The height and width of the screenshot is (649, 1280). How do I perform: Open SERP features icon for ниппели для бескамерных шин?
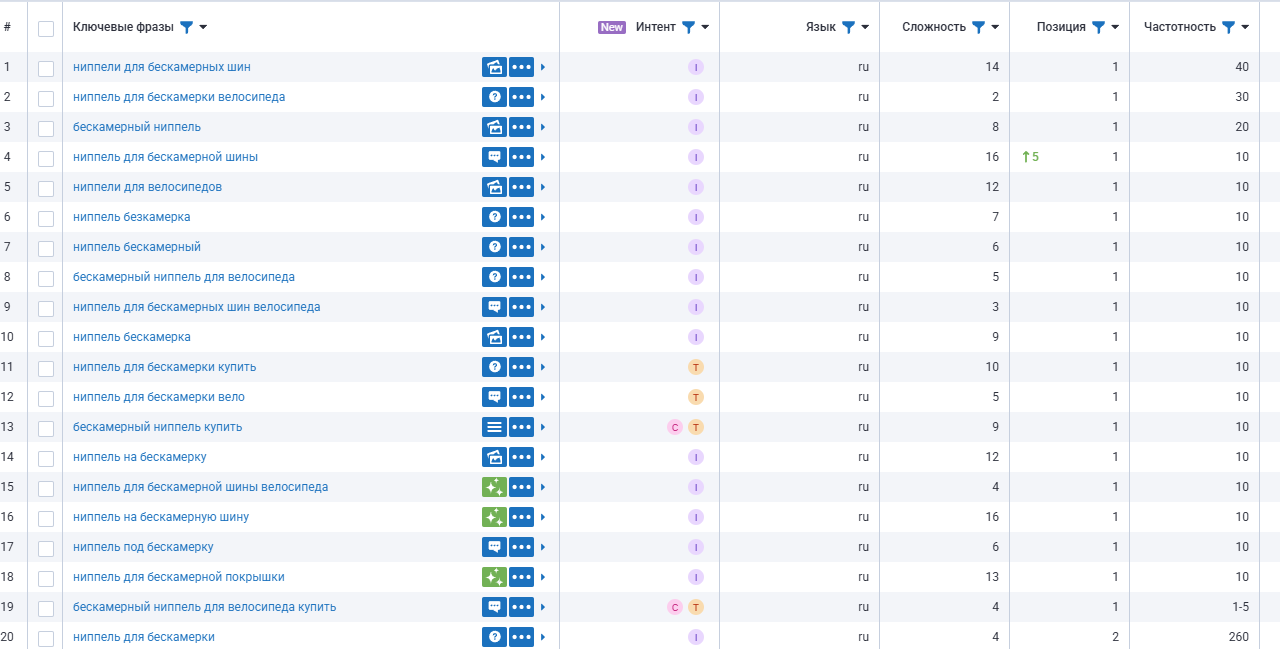(494, 67)
